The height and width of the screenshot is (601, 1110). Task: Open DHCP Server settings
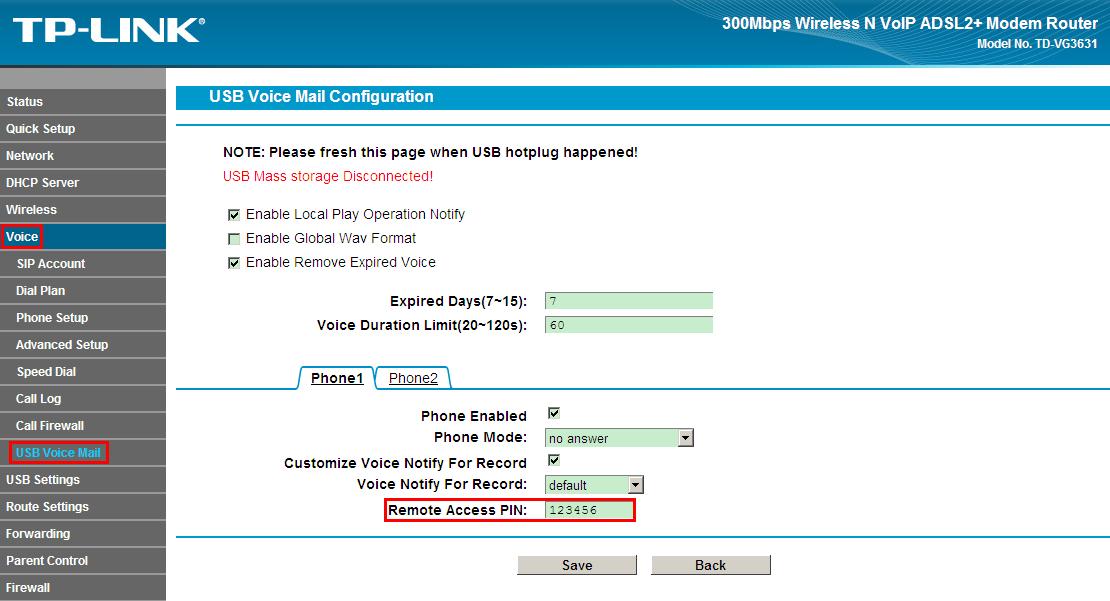click(82, 182)
